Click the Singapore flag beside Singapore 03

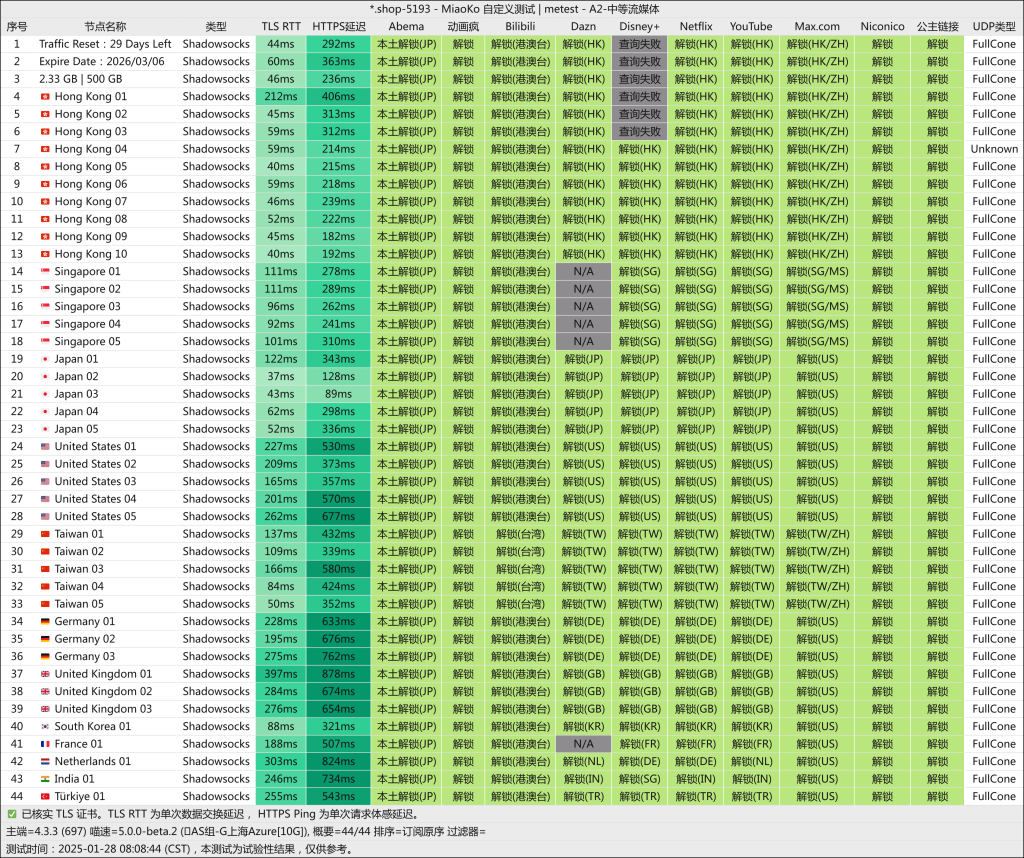click(45, 307)
